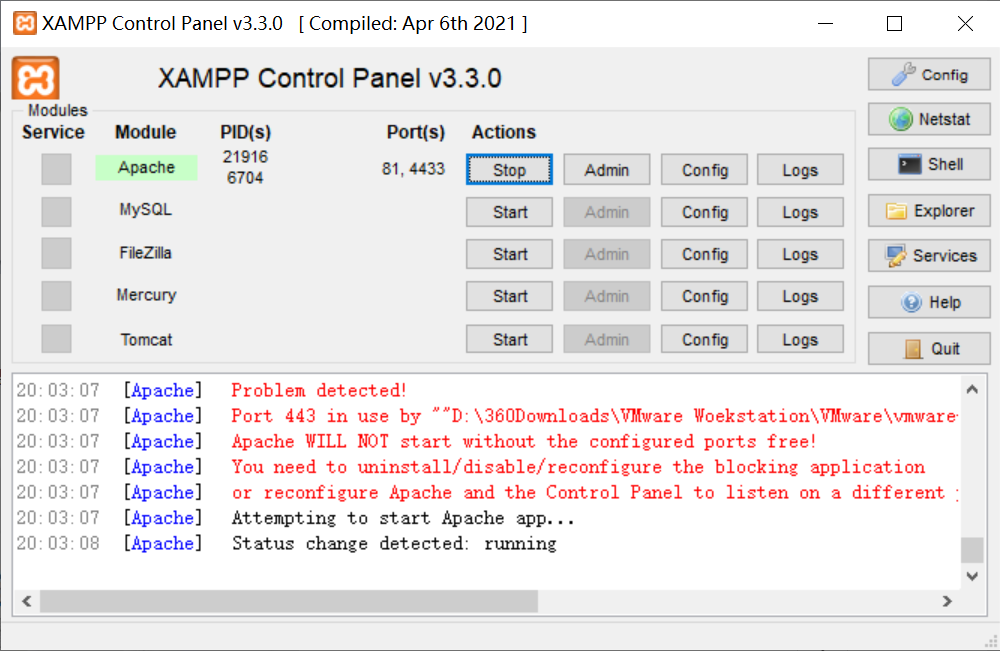Enable the MySQL service checkbox
This screenshot has height=651, width=1000.
(56, 211)
